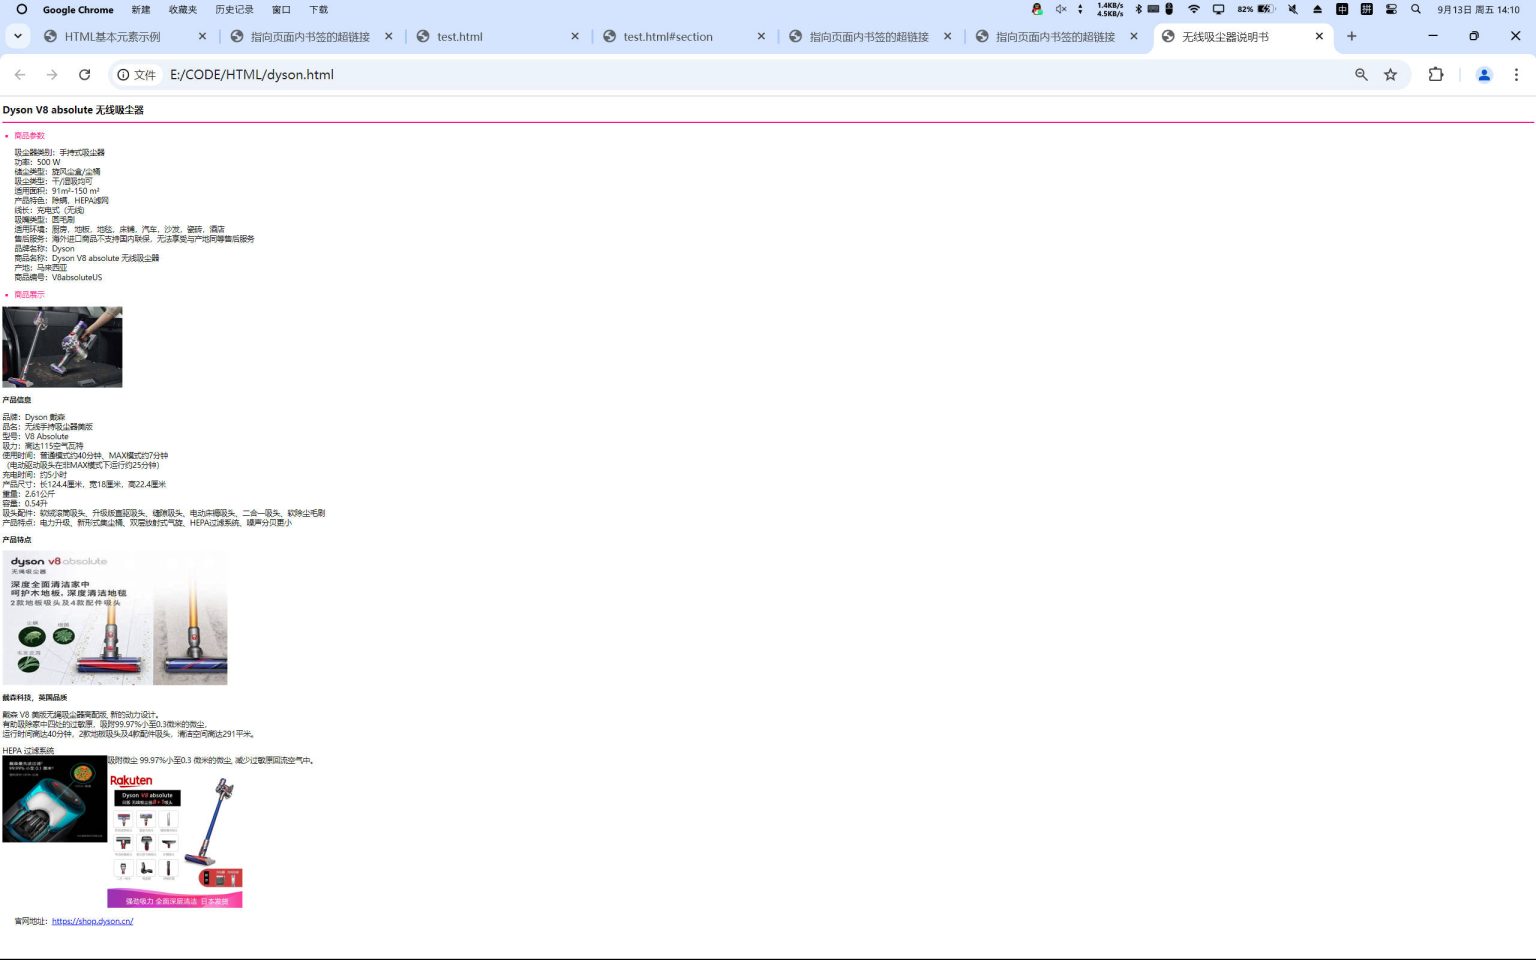The height and width of the screenshot is (960, 1536).
Task: Open the 拼 pinyin input icon
Action: [1366, 9]
